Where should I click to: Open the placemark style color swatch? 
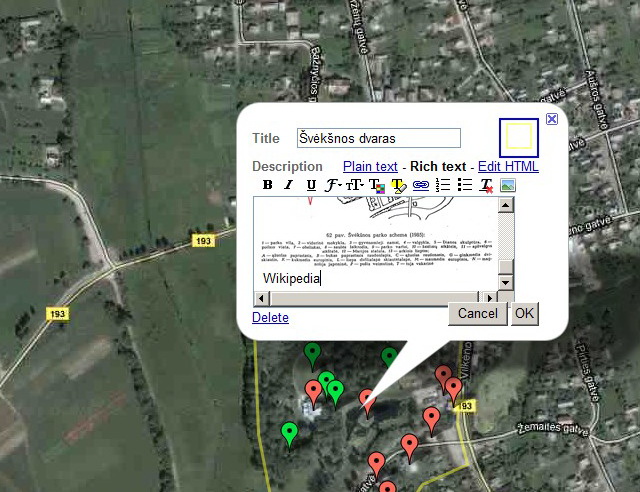pyautogui.click(x=519, y=138)
